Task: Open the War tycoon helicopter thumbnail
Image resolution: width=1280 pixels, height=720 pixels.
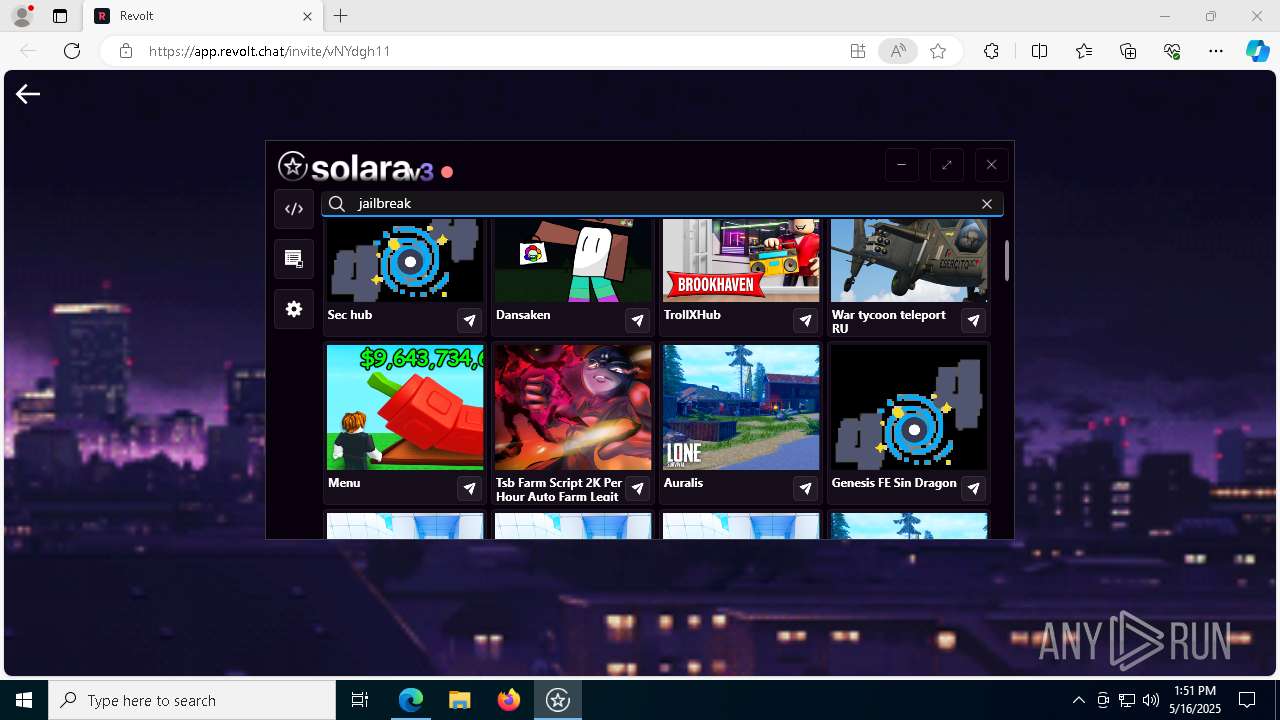Action: click(909, 261)
